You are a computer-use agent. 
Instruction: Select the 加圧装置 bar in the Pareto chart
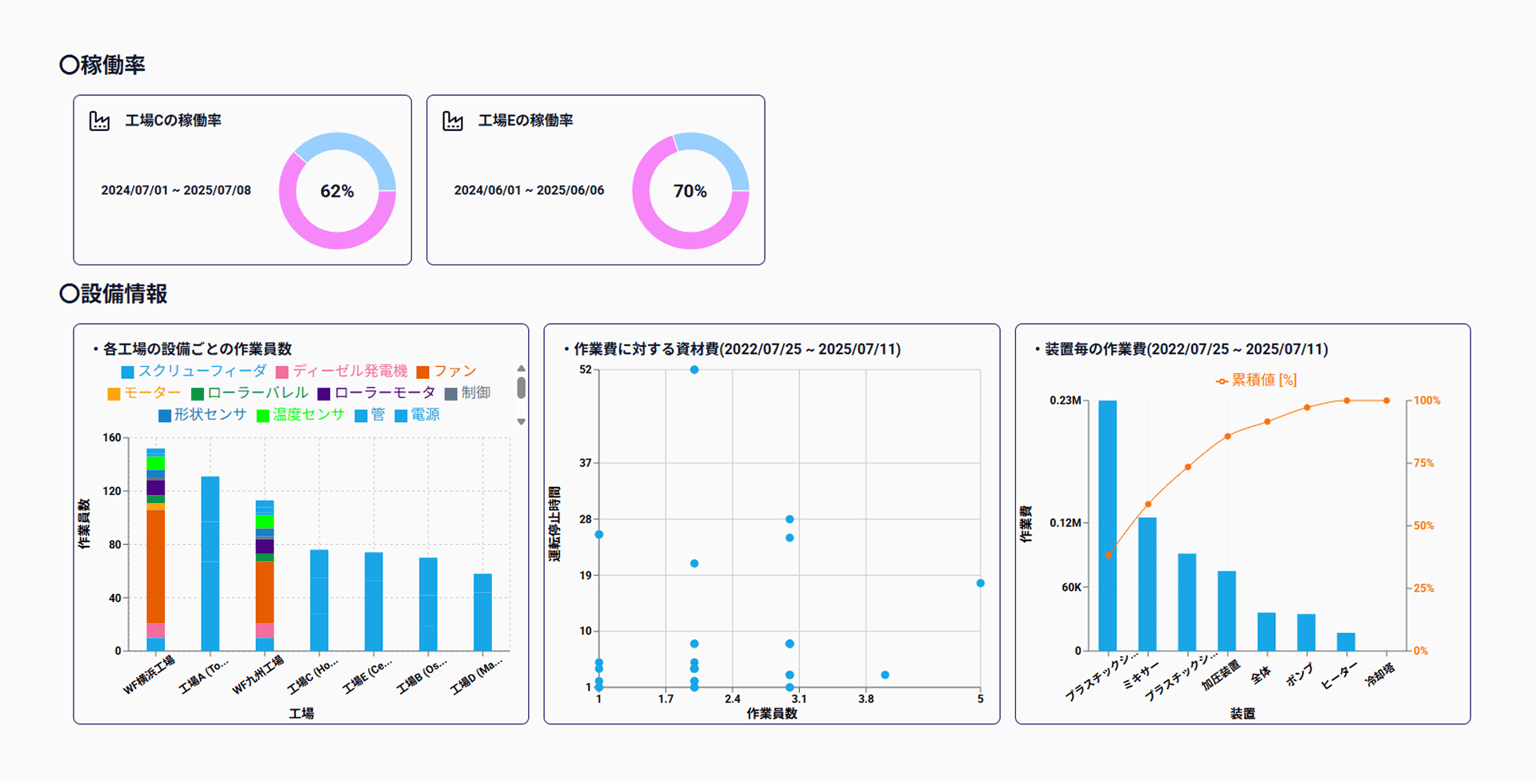click(1227, 611)
